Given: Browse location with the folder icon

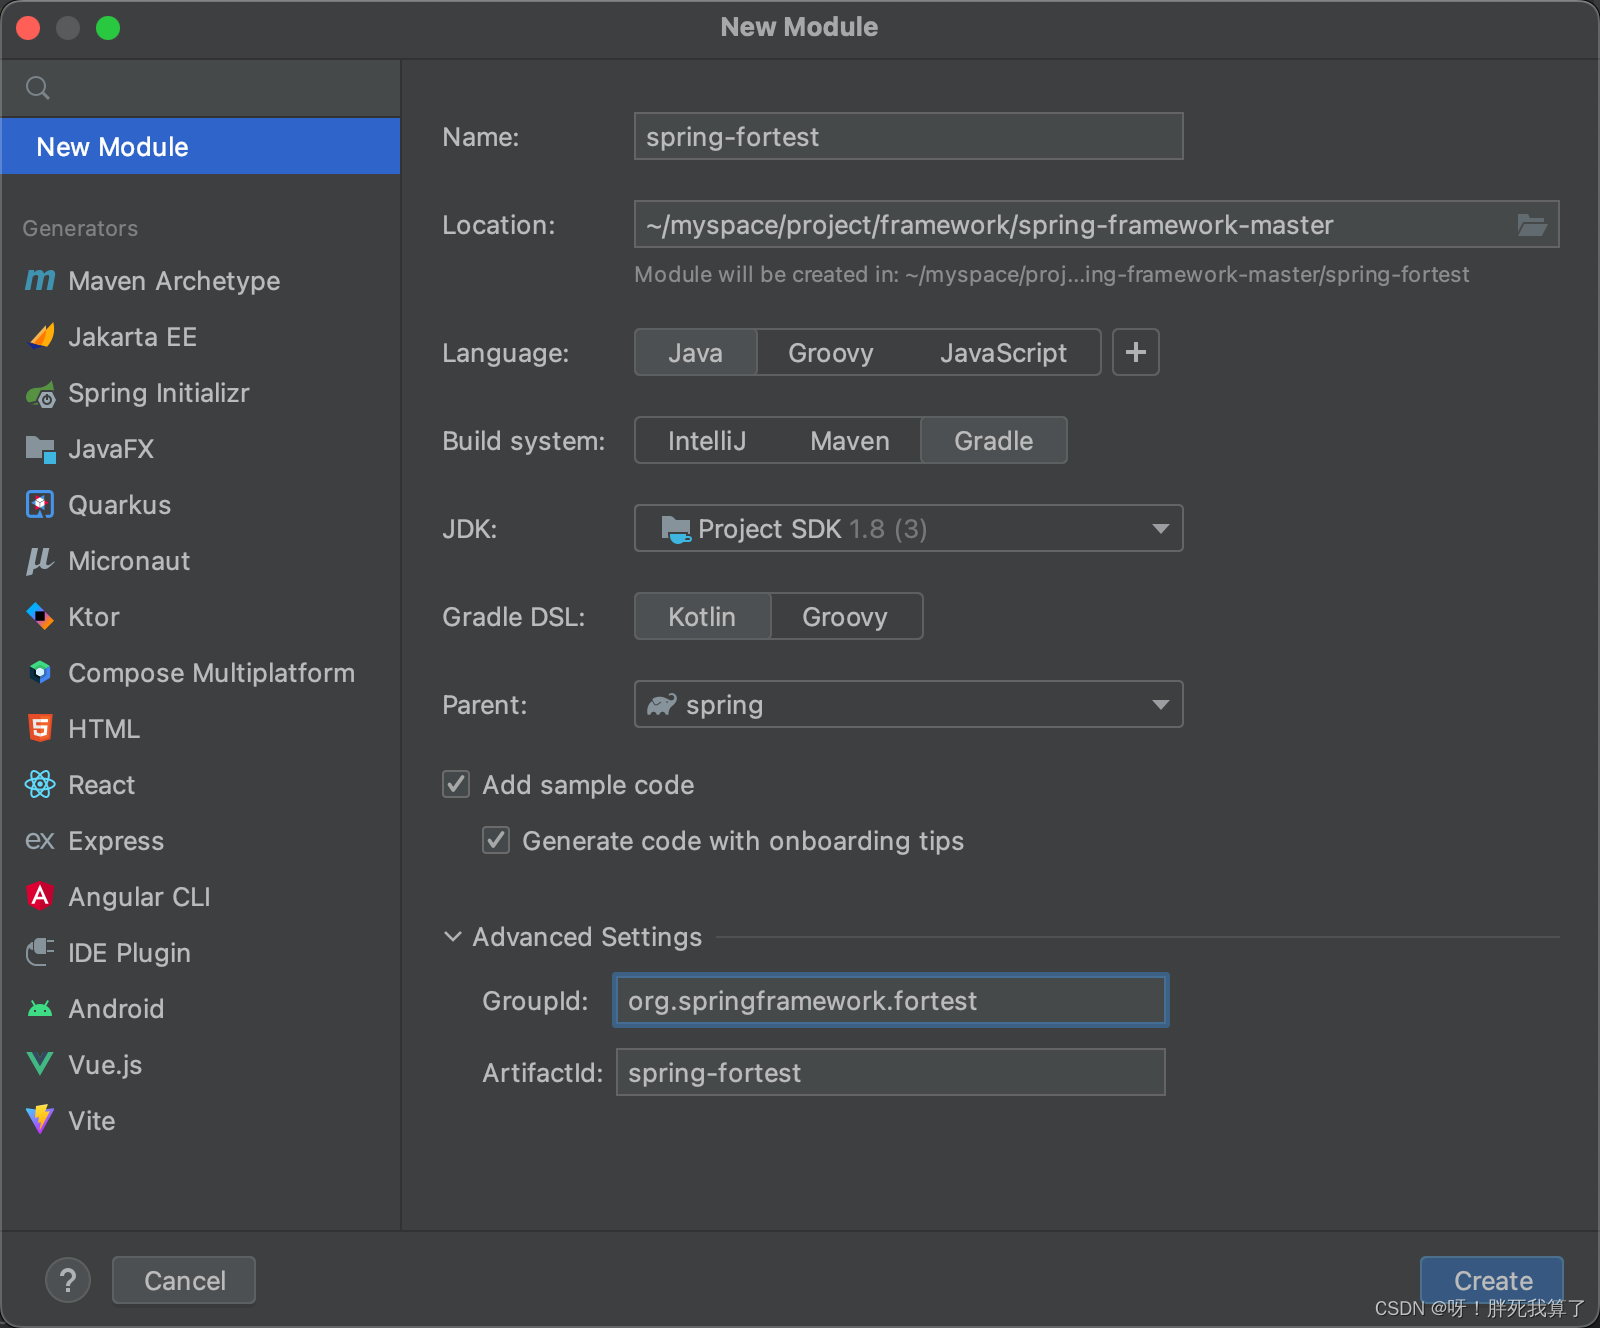Looking at the screenshot, I should (x=1532, y=225).
